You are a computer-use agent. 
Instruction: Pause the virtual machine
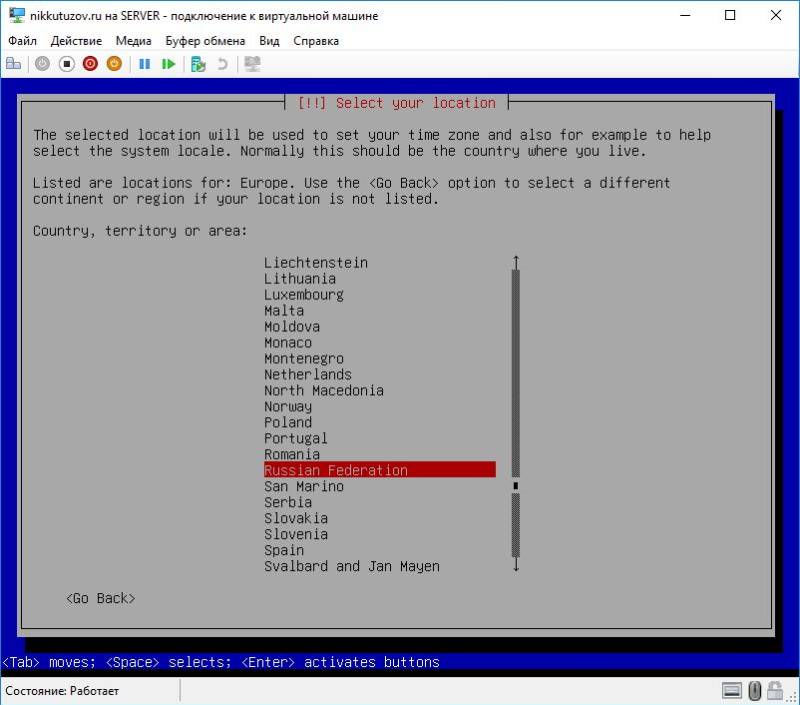(x=144, y=64)
